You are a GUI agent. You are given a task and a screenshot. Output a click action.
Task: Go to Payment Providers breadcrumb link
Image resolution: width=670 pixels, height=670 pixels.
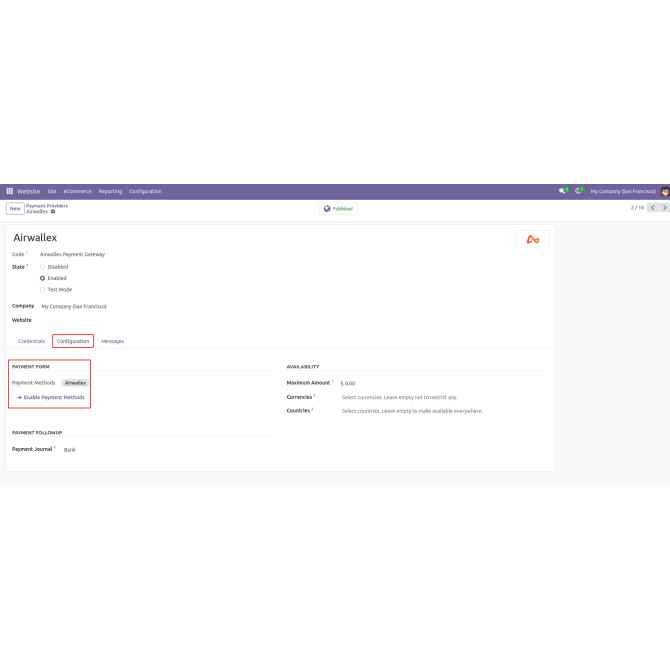(47, 206)
